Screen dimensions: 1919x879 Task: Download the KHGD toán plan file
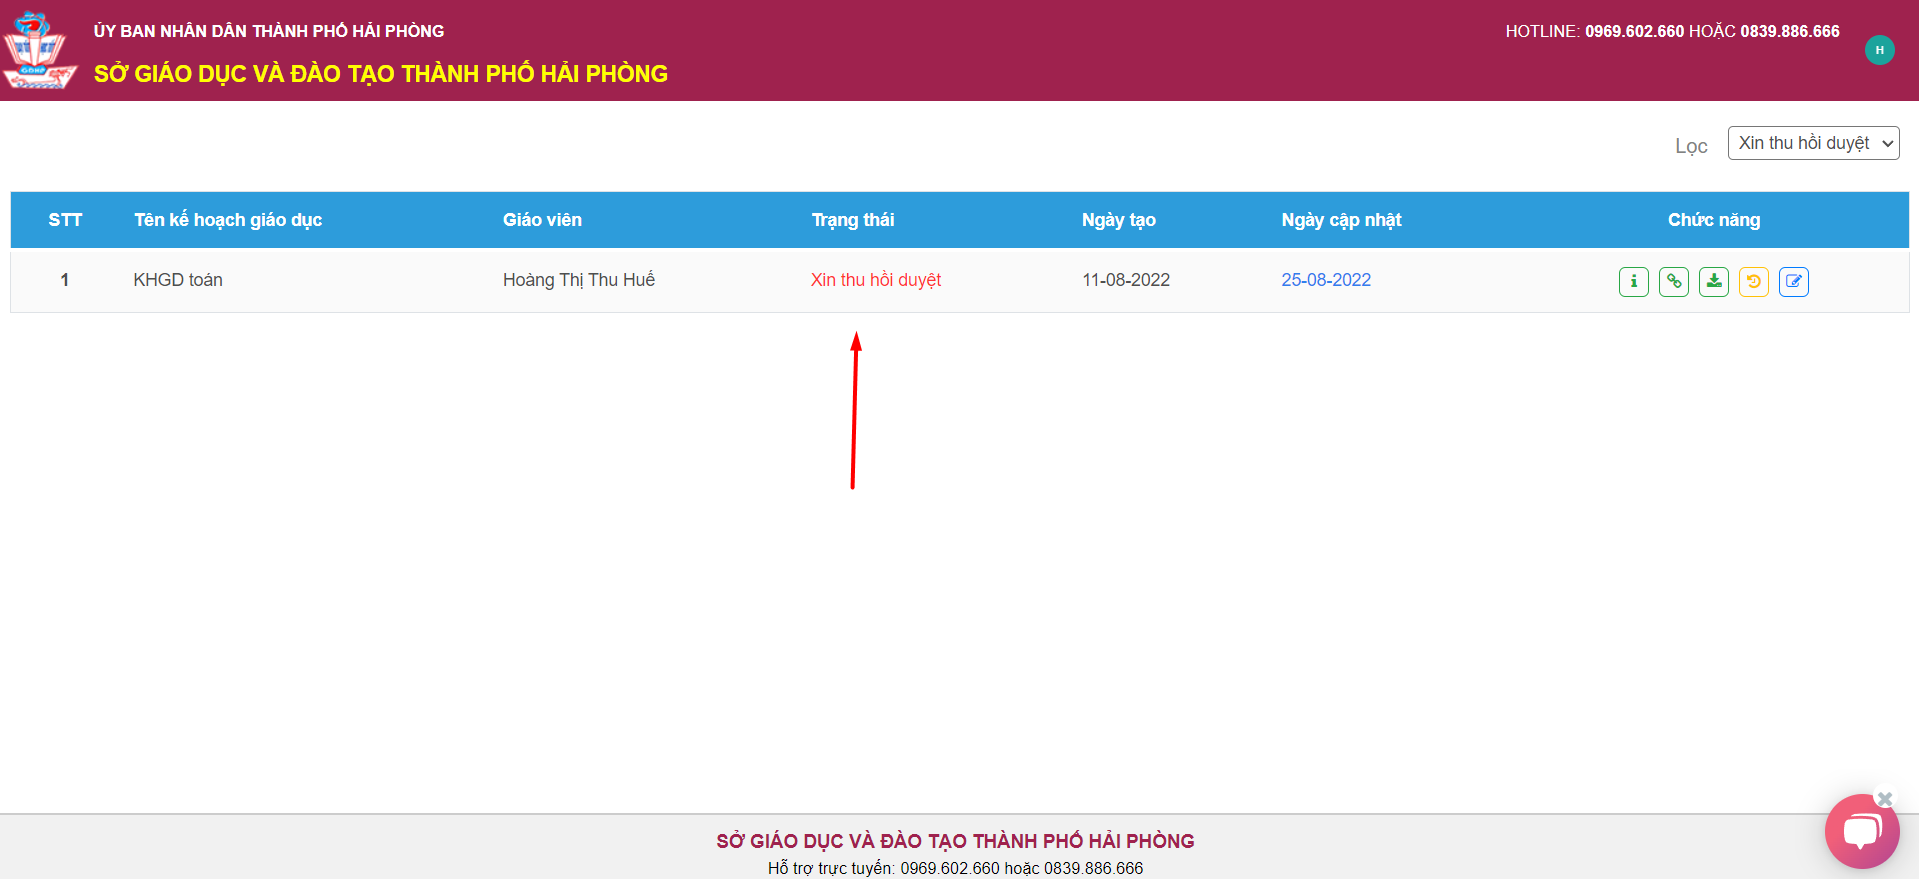(x=1713, y=281)
